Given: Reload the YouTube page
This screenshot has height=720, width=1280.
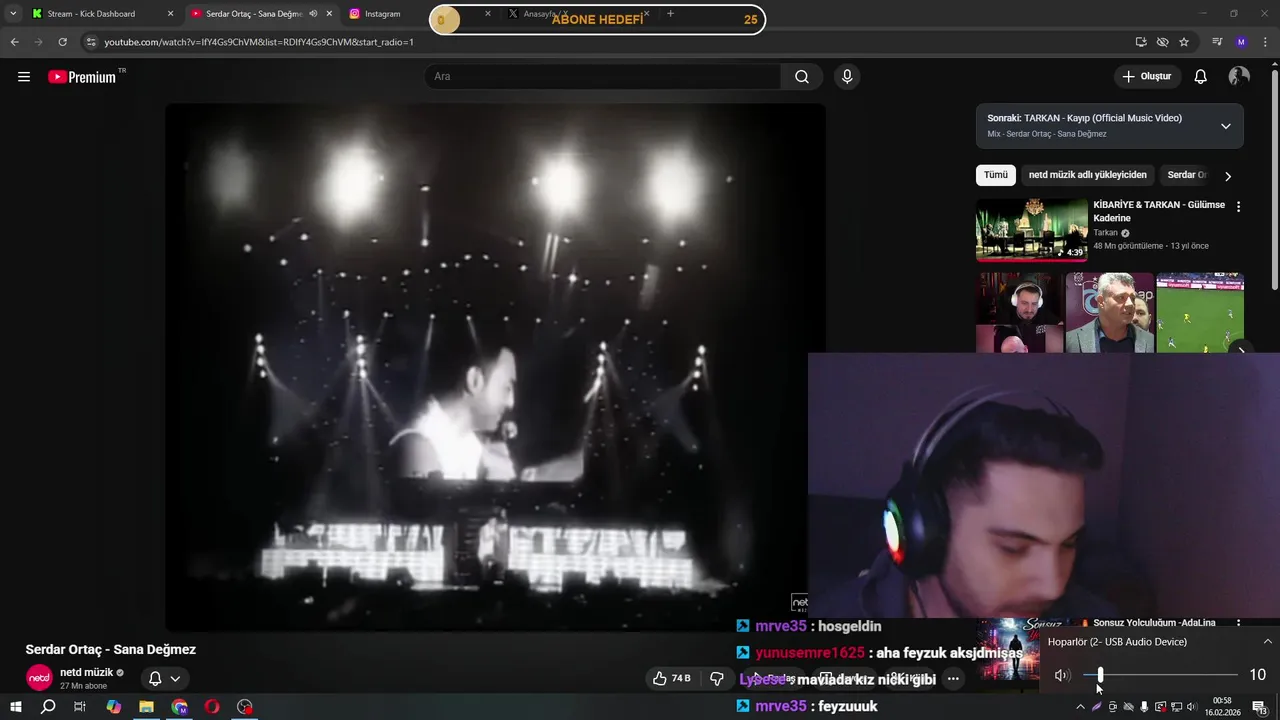Looking at the screenshot, I should [62, 42].
